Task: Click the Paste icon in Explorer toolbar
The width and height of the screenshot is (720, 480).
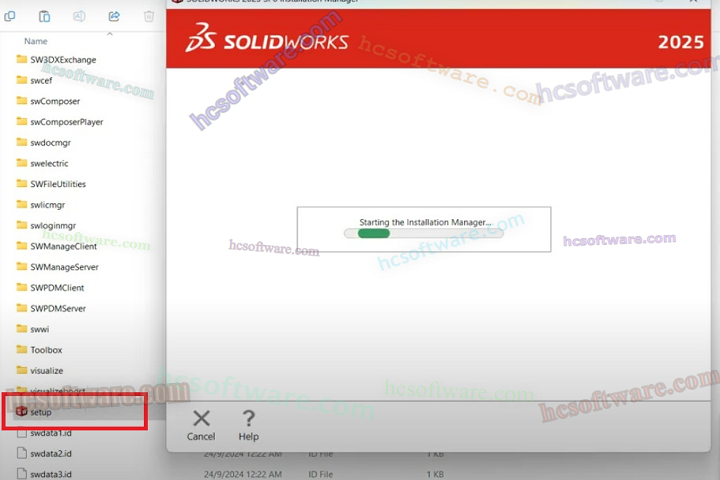Action: (45, 17)
